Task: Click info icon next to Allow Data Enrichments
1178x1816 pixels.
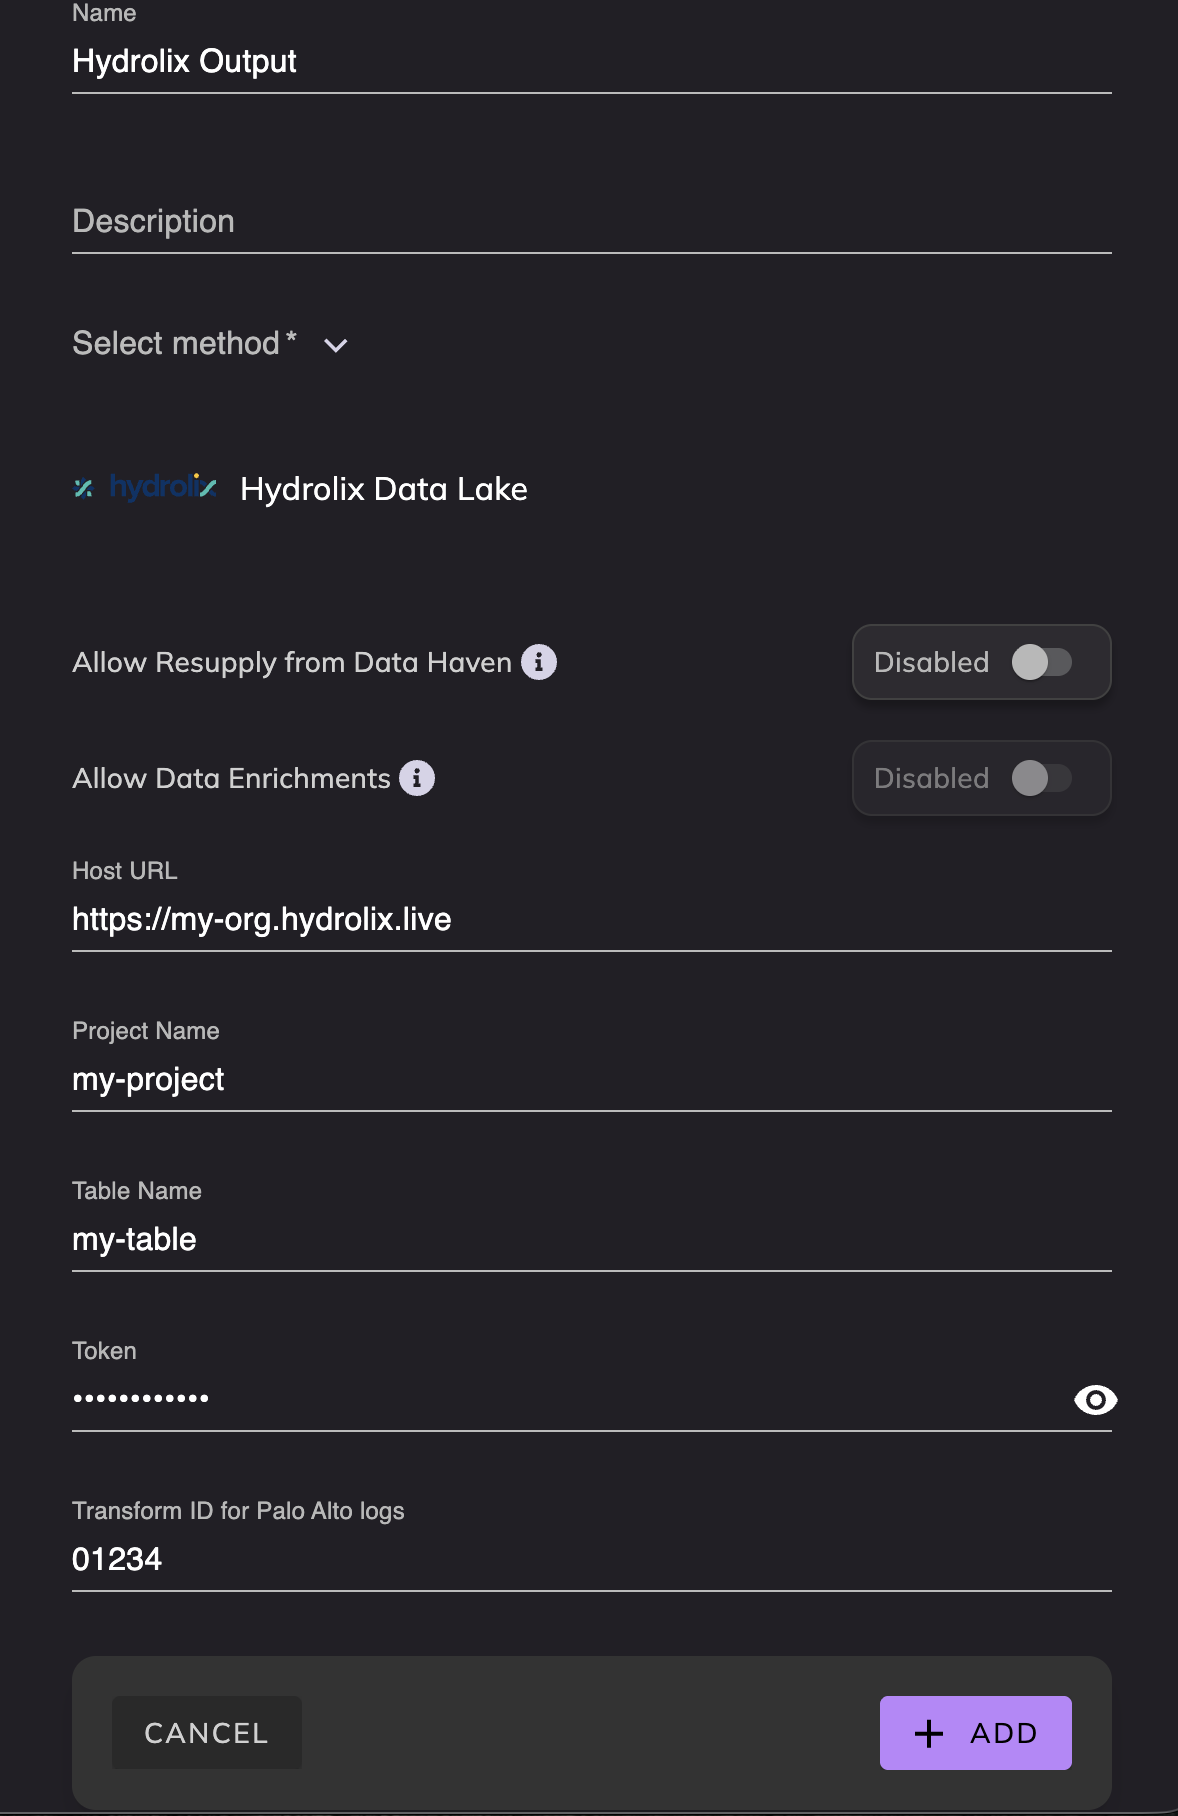Action: 417,778
